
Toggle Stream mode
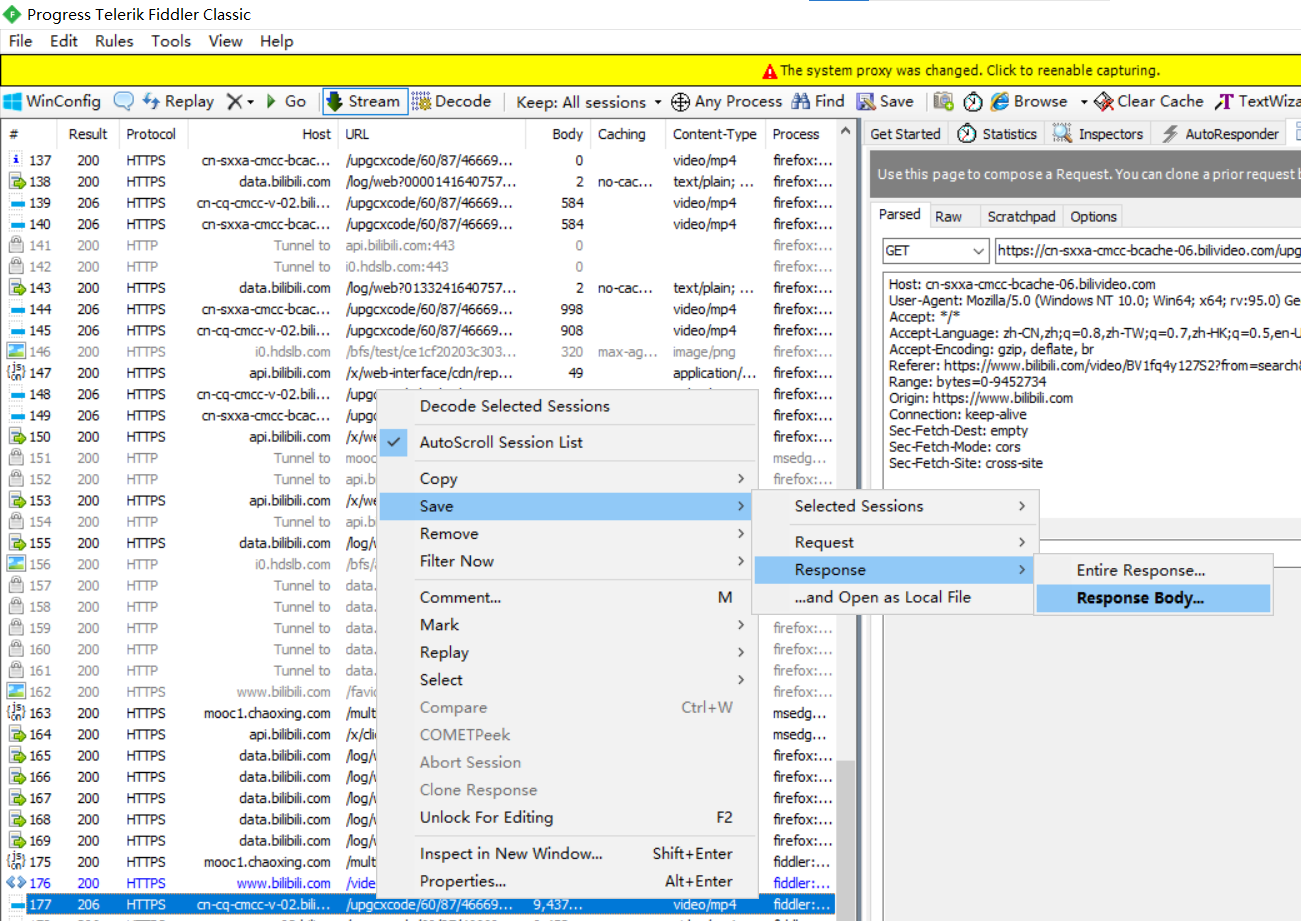click(364, 101)
